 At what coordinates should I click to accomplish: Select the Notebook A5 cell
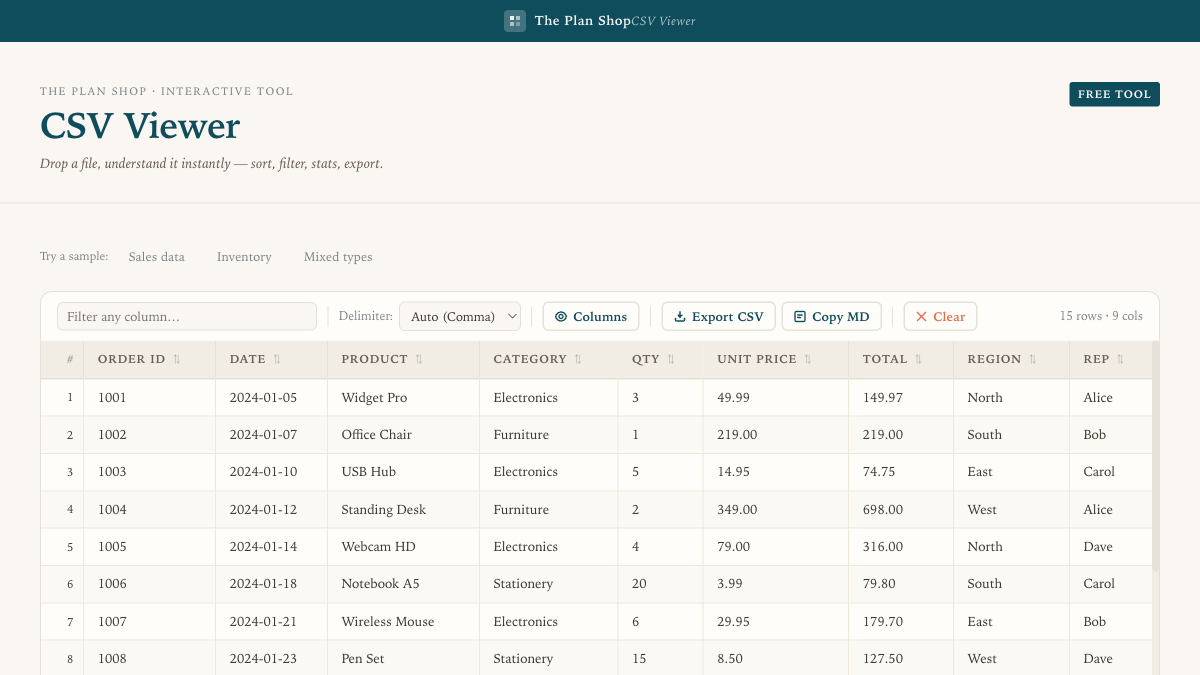click(403, 584)
